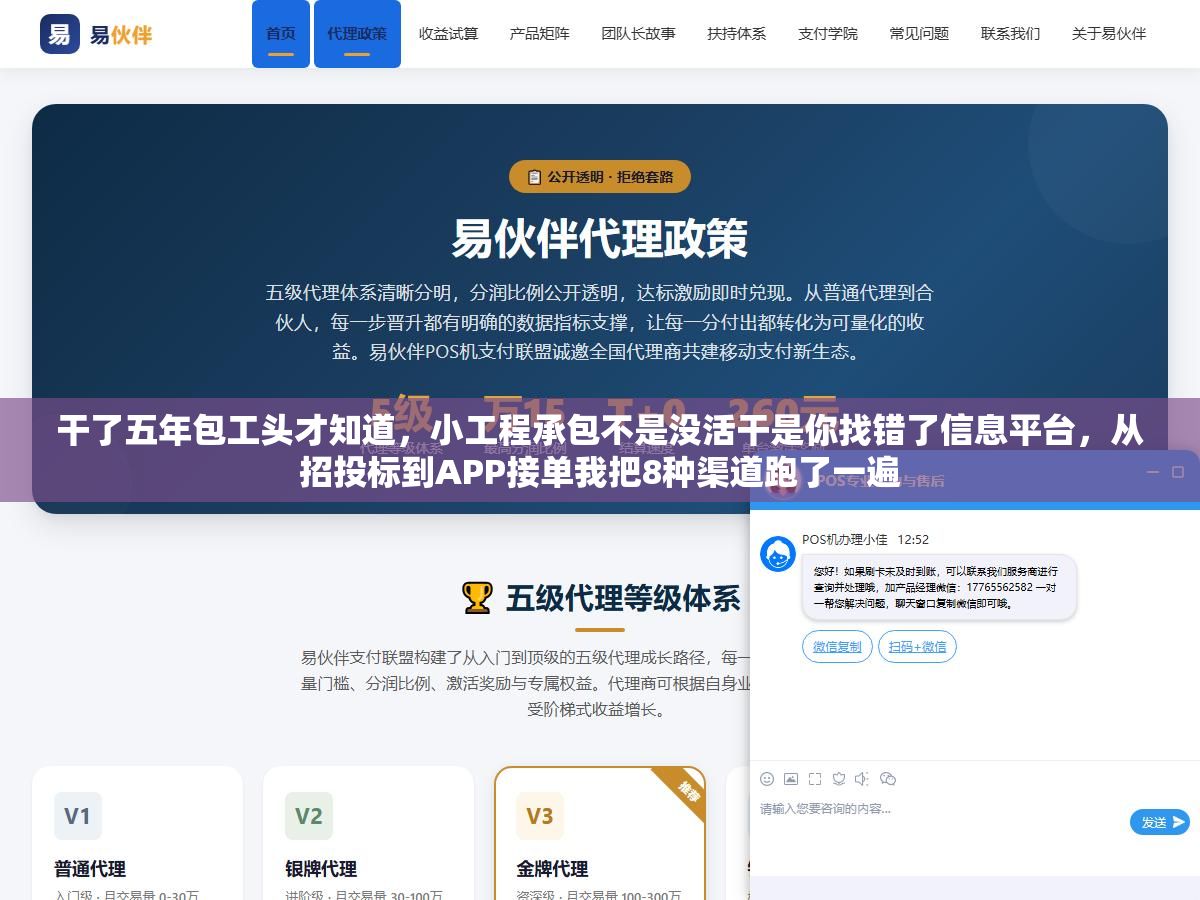Send the chat message with 发送

coord(1160,822)
